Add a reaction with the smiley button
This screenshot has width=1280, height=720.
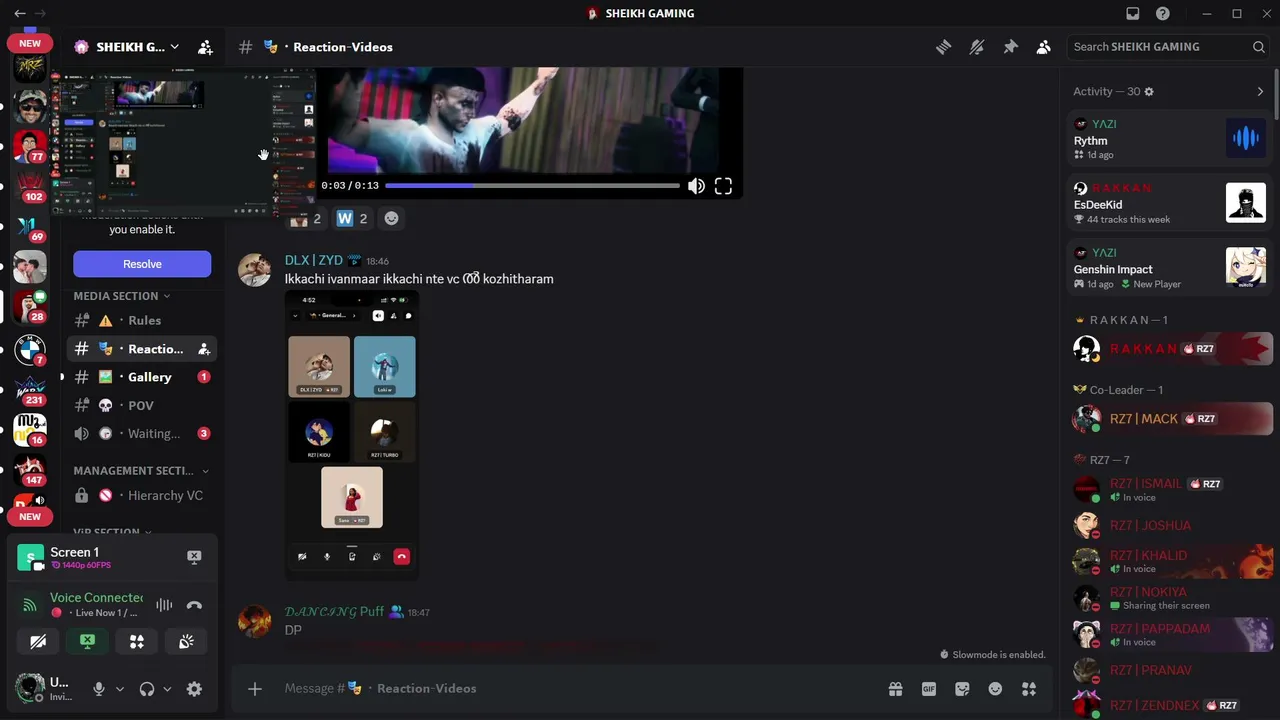coord(391,219)
